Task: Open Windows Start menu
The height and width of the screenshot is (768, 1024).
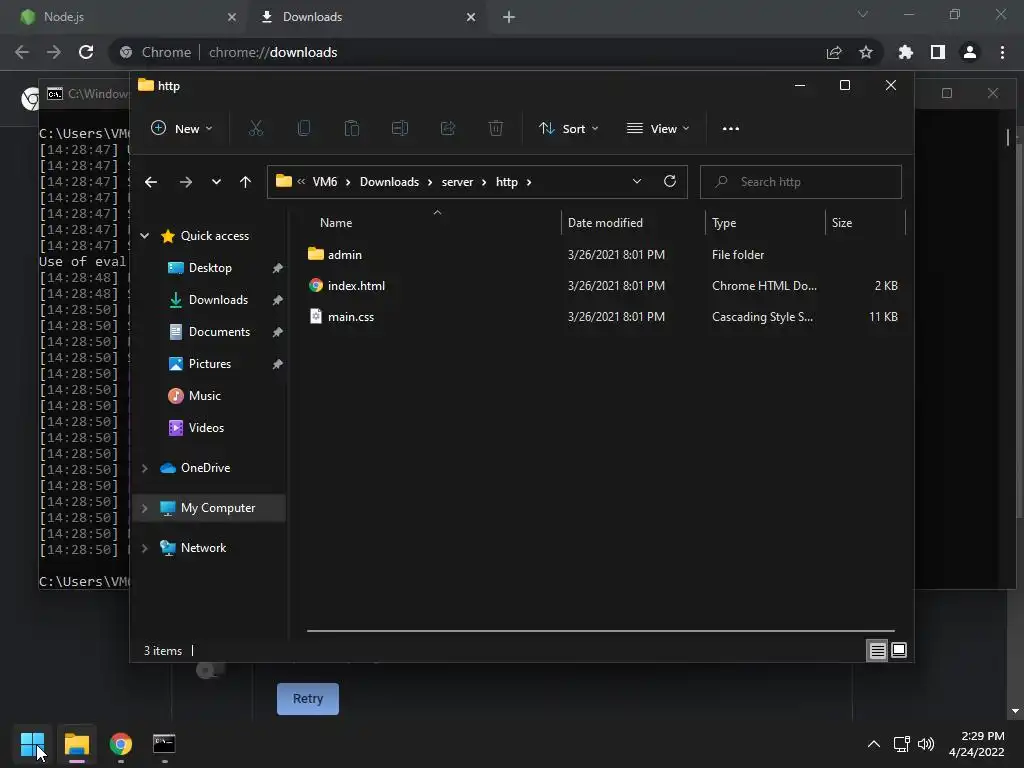Action: click(x=32, y=744)
